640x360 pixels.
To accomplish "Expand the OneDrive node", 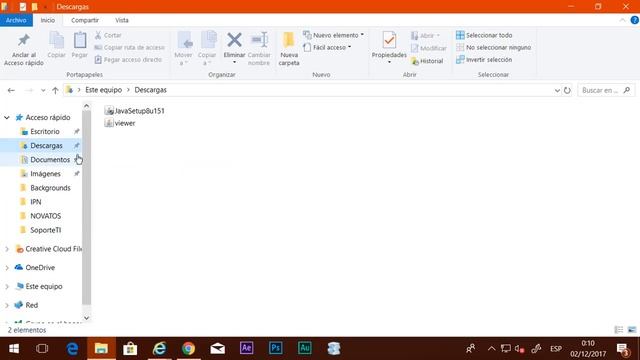I will tap(7, 268).
